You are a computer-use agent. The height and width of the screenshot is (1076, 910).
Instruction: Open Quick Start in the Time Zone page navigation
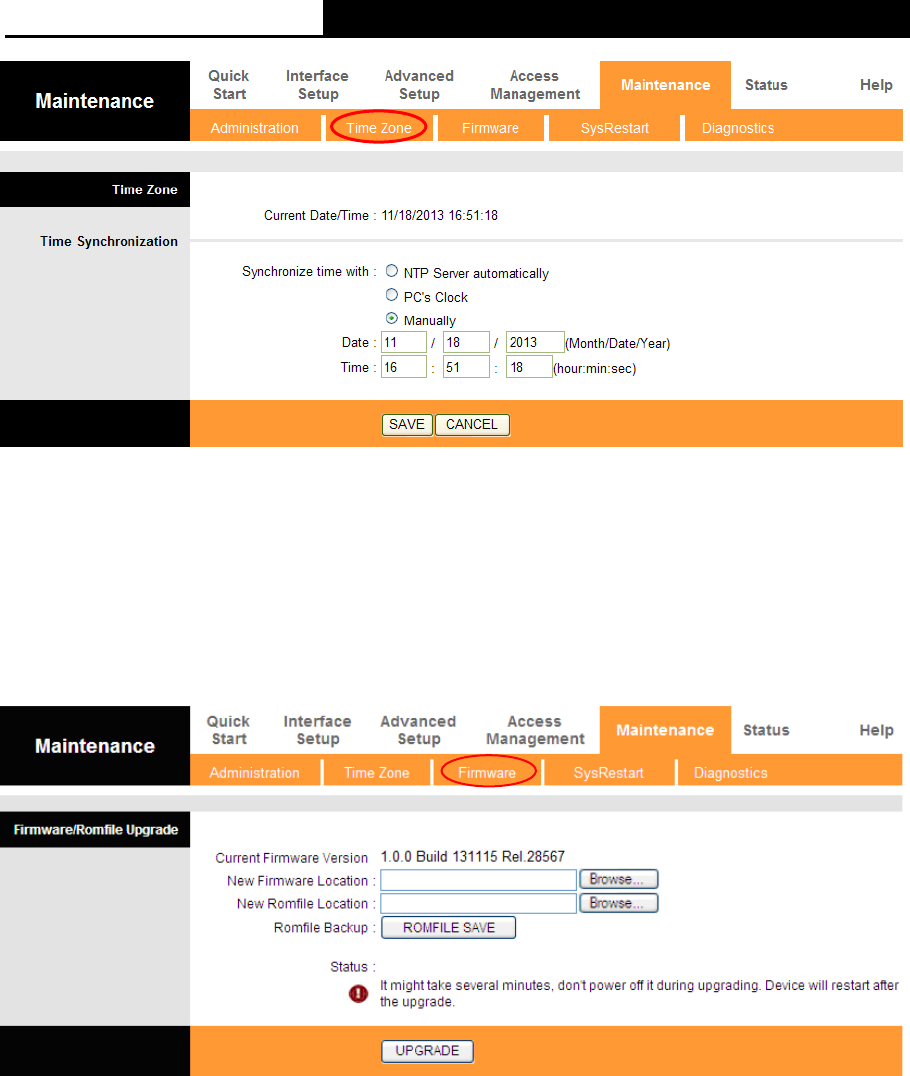click(229, 85)
